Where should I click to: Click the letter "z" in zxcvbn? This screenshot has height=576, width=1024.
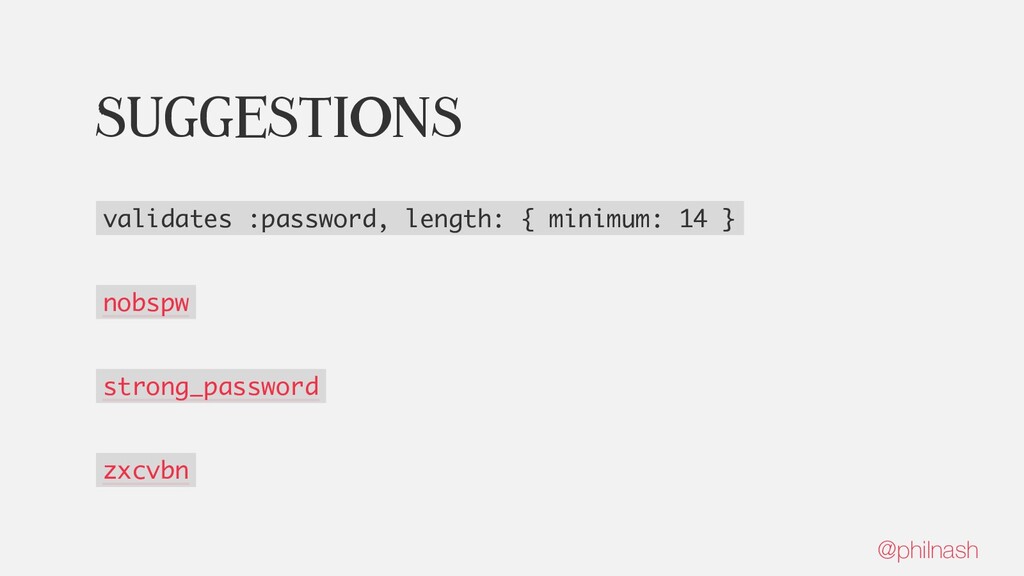click(110, 470)
